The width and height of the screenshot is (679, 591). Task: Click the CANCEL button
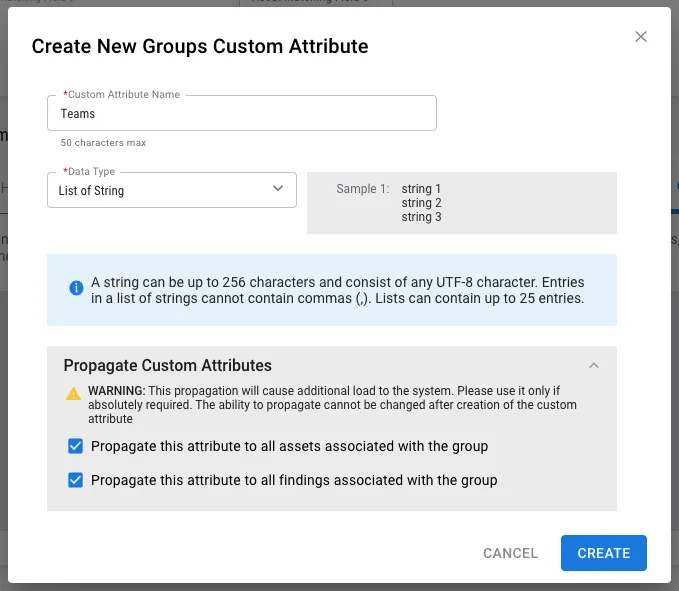[511, 553]
